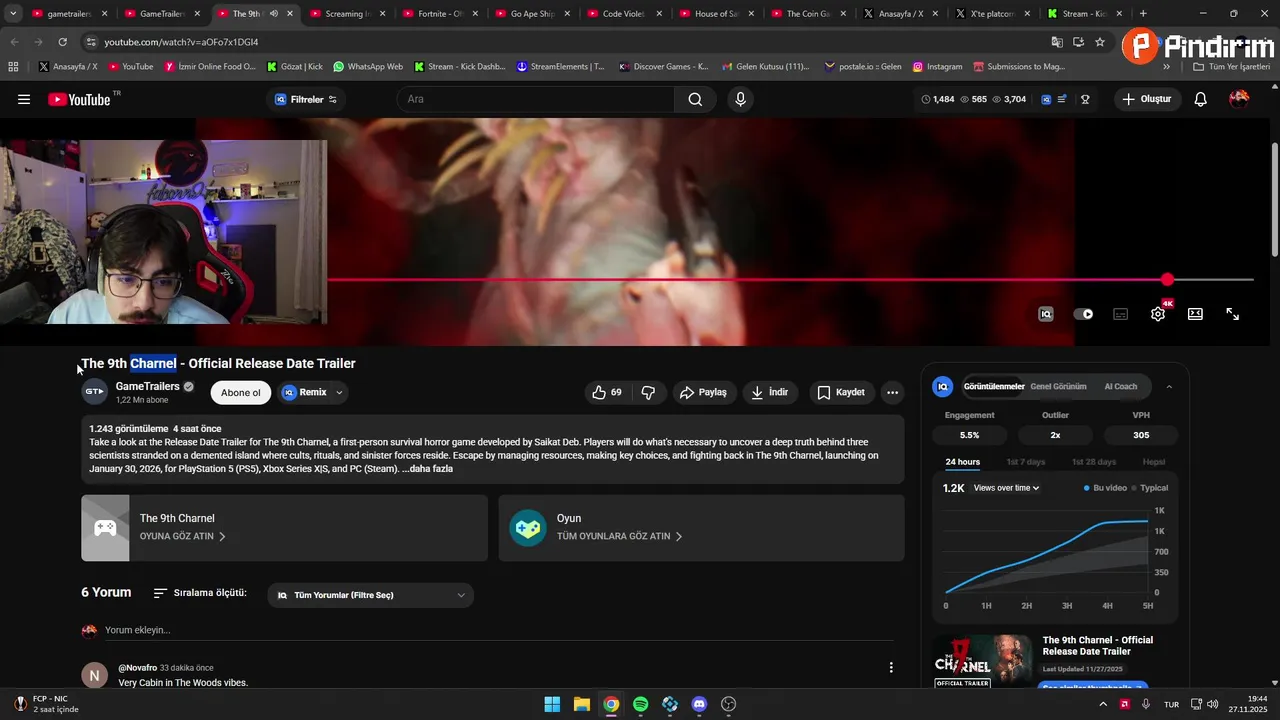Open TÜM OYUNLARA GÖZ ATIN link
The height and width of the screenshot is (720, 1280).
pyautogui.click(x=619, y=536)
